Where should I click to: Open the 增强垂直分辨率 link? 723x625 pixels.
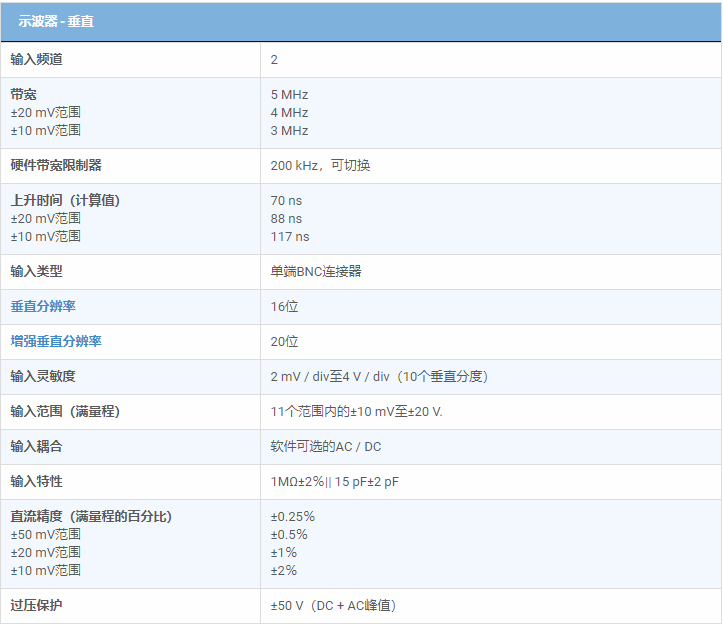[x=56, y=341]
